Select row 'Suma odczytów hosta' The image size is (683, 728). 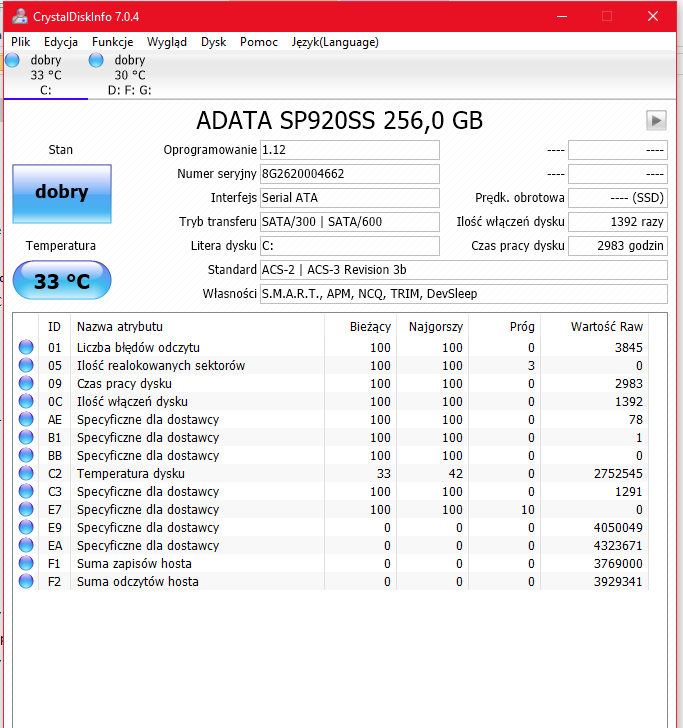331,581
